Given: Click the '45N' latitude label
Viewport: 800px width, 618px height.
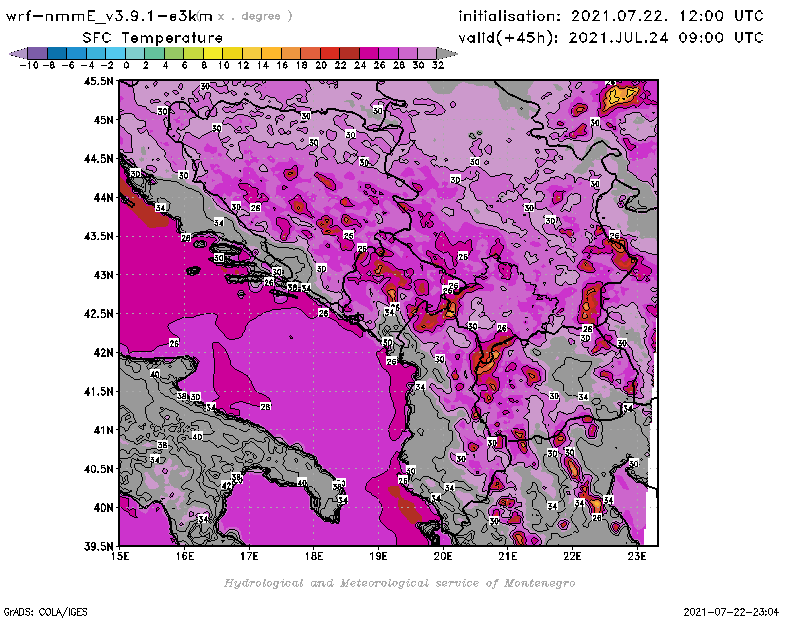Looking at the screenshot, I should click(x=103, y=120).
